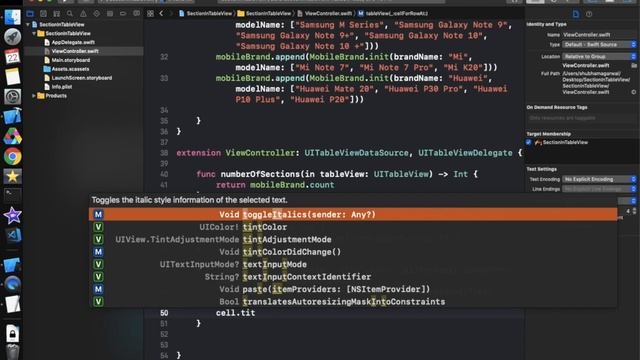This screenshot has height=360, width=640.
Task: Open Google Chrome from the Dock
Action: pyautogui.click(x=12, y=156)
